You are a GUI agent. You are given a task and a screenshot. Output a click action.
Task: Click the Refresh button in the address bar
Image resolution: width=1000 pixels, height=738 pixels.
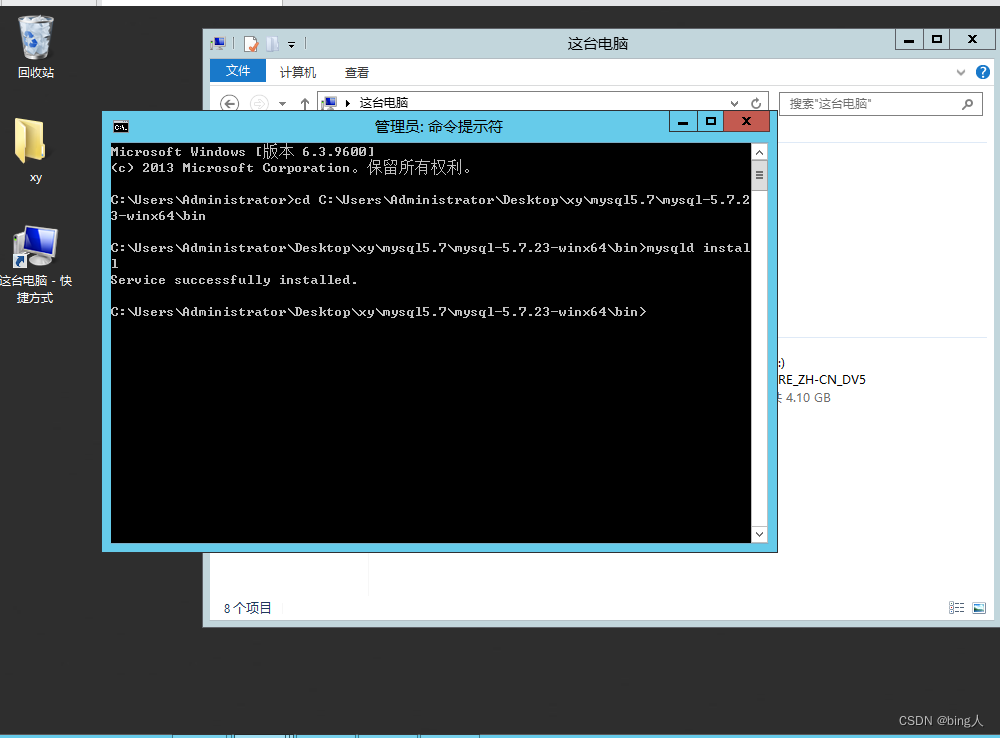pos(756,103)
